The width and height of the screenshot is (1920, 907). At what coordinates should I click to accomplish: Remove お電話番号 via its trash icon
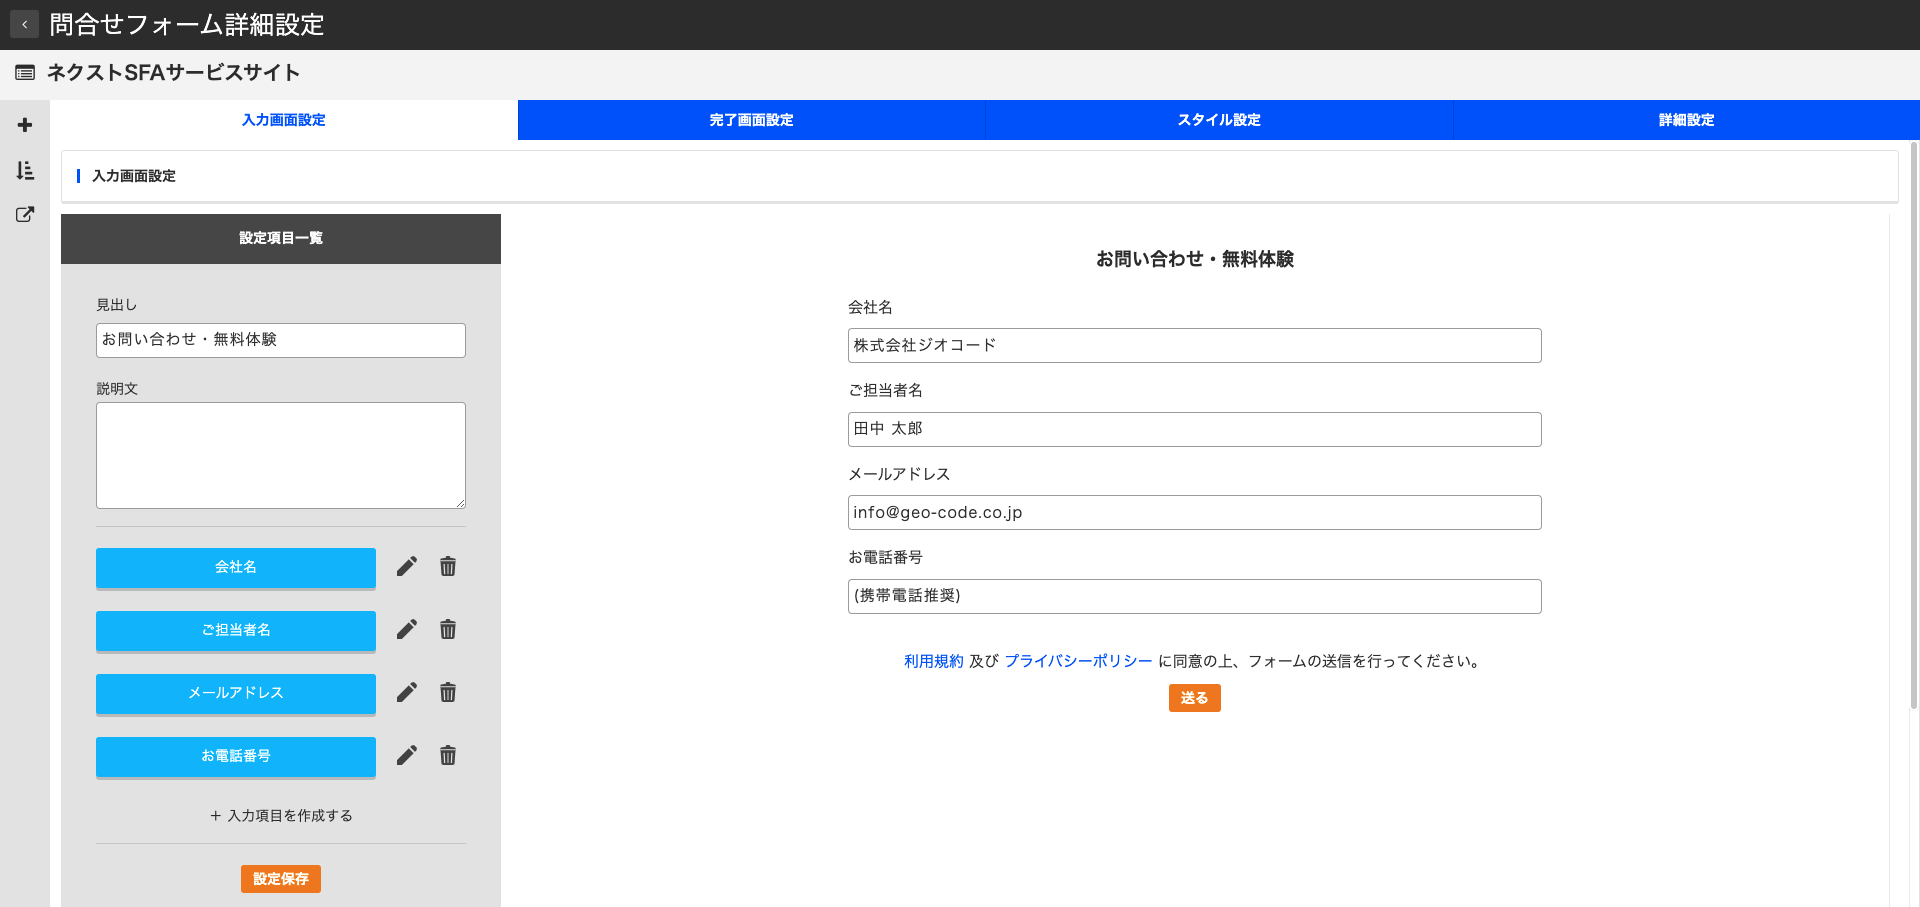pyautogui.click(x=447, y=755)
